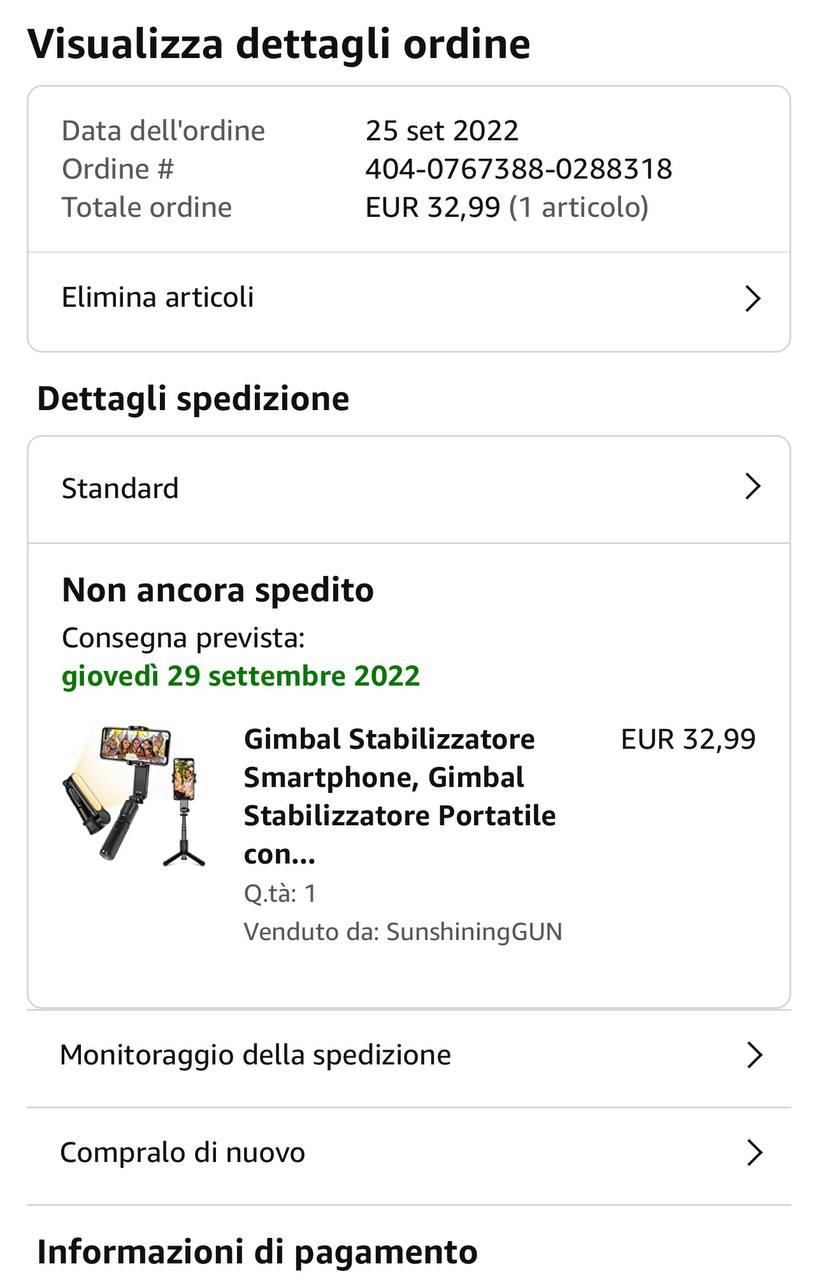
Task: Tap the item price EUR 32,99
Action: coord(688,739)
